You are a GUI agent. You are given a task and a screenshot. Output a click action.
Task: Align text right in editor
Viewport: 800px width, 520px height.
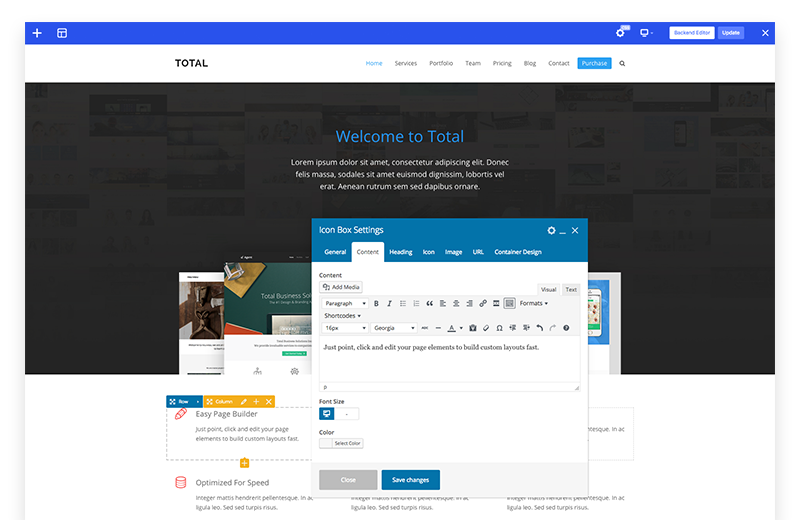(x=469, y=303)
